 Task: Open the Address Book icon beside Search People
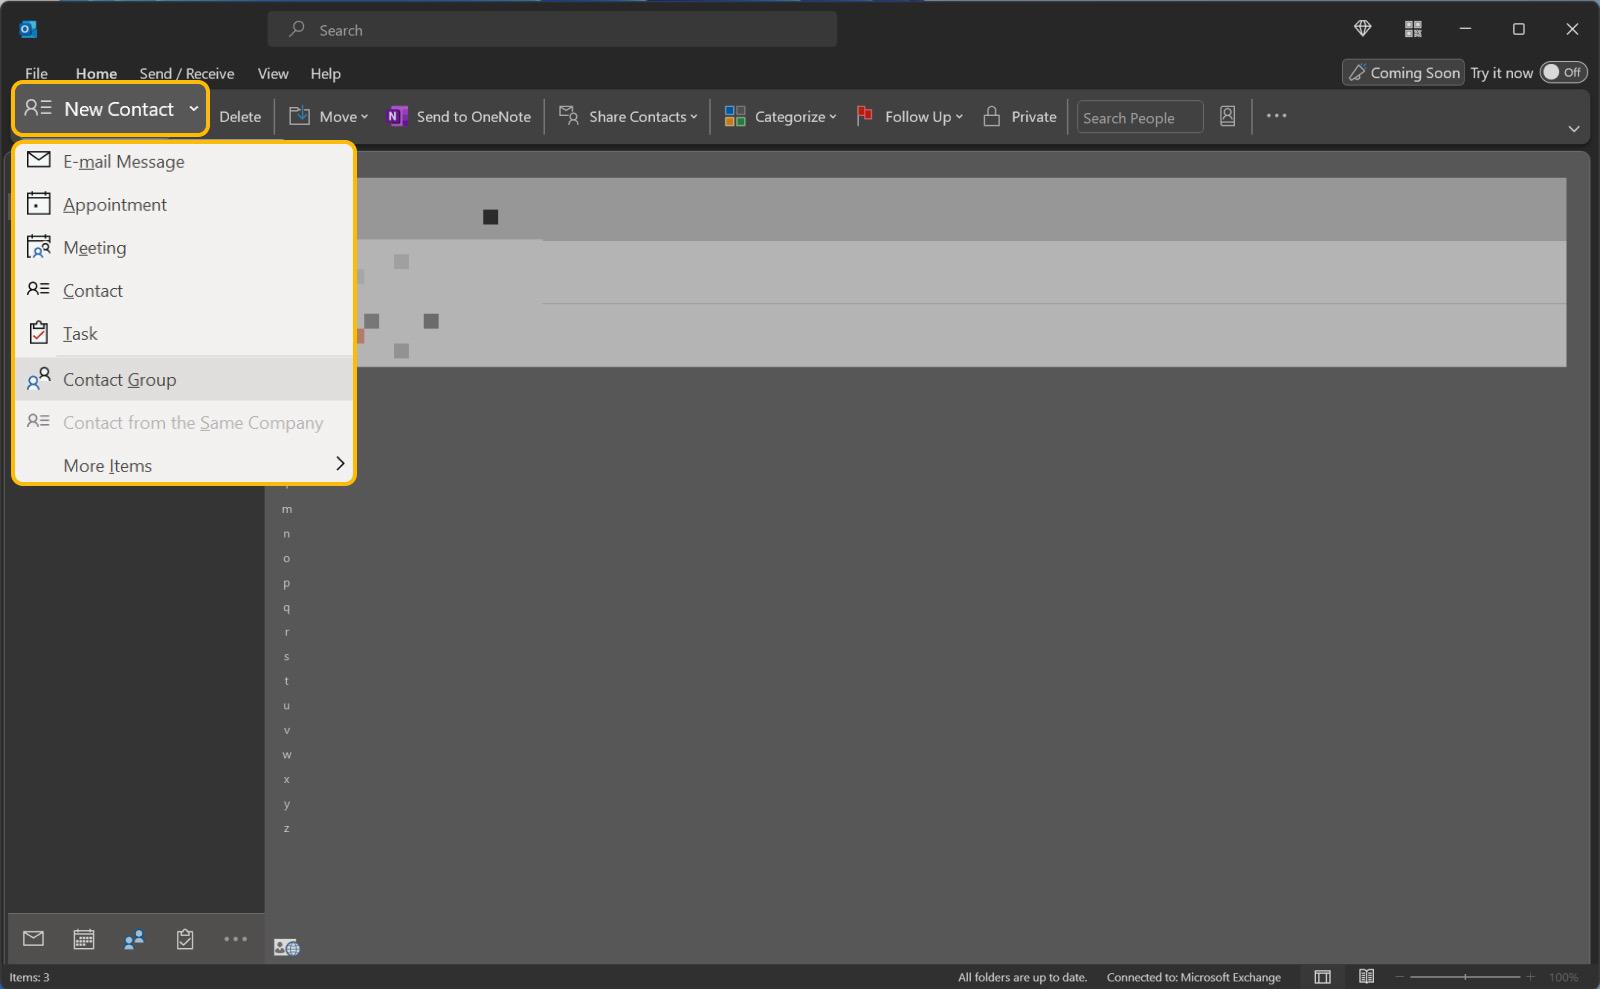pyautogui.click(x=1227, y=117)
